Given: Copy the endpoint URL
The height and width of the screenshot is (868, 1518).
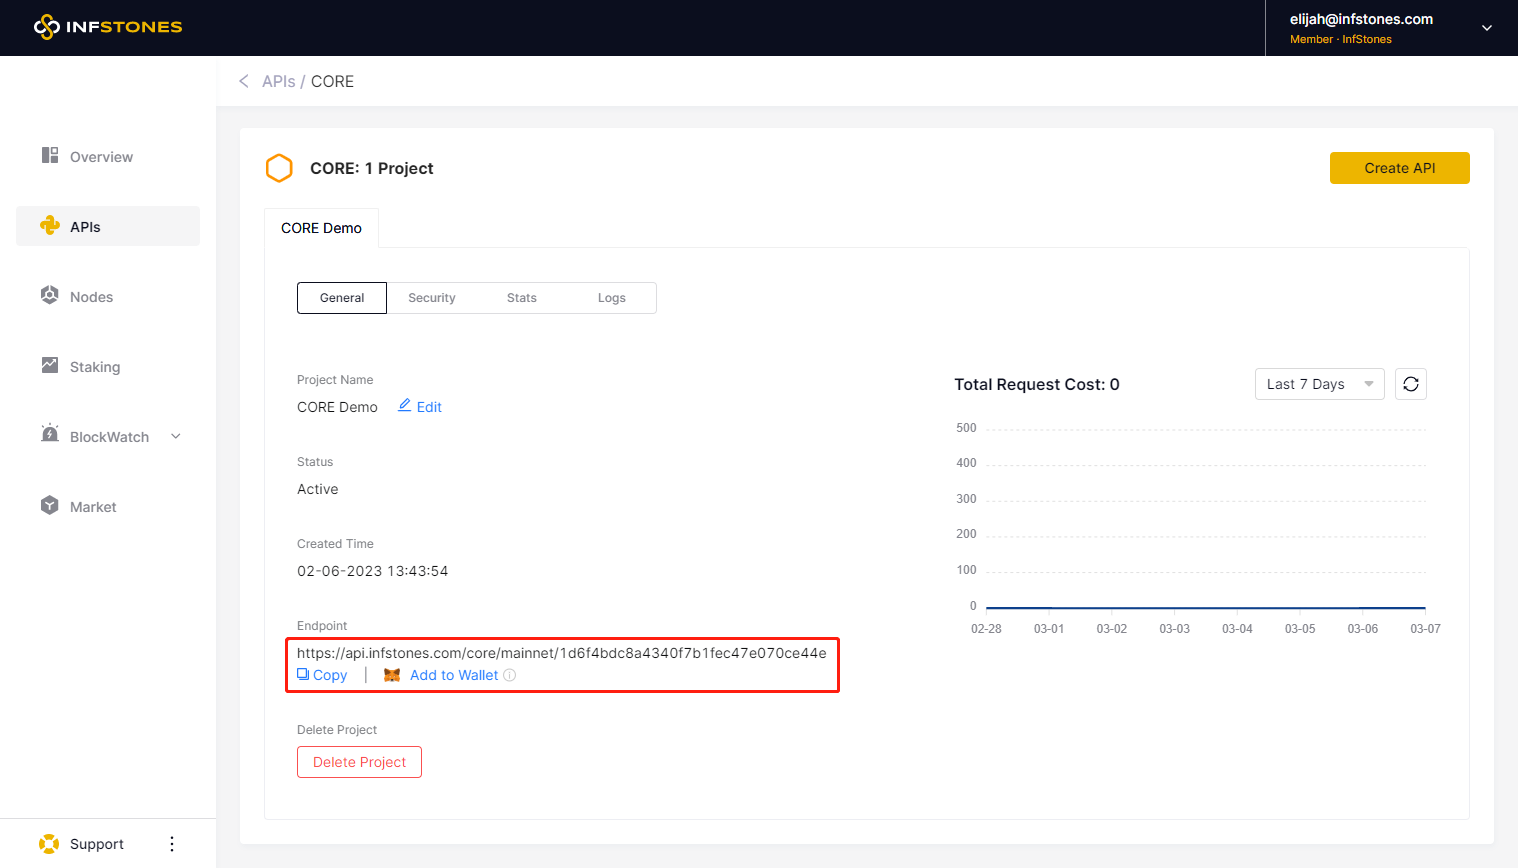Looking at the screenshot, I should coord(322,675).
